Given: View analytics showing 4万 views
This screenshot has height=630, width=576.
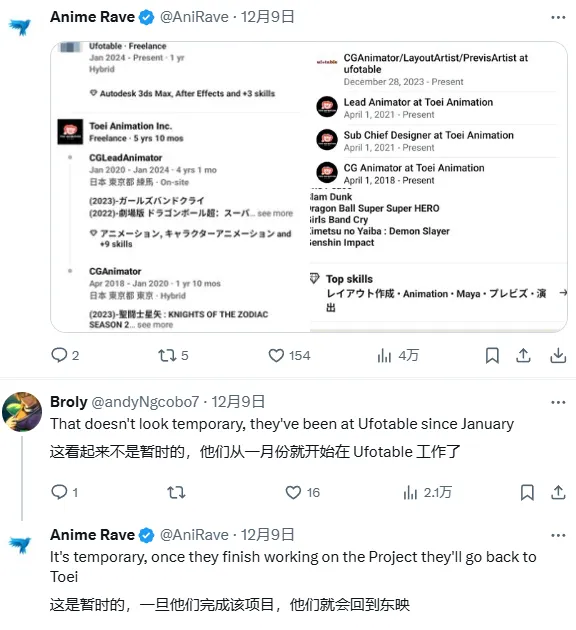Looking at the screenshot, I should tap(398, 356).
